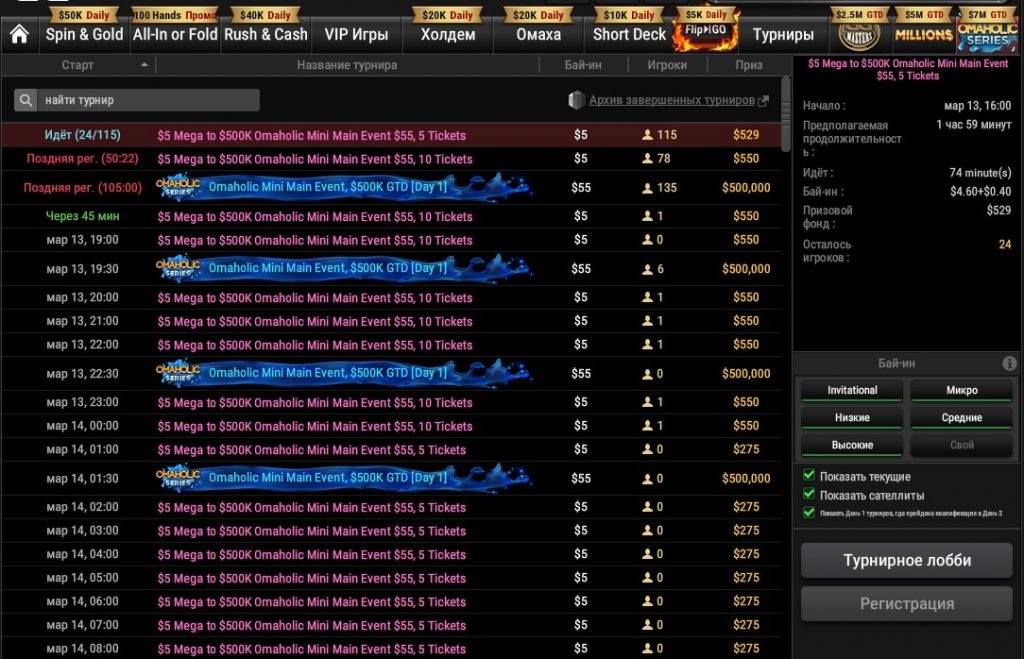Image resolution: width=1024 pixels, height=659 pixels.
Task: Sort tournaments by the Приз column header
Action: pyautogui.click(x=746, y=65)
